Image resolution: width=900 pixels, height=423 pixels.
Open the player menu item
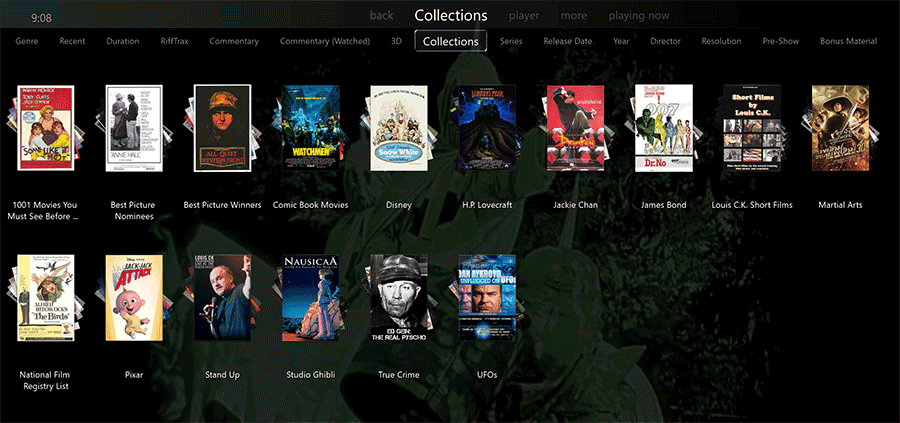click(524, 15)
